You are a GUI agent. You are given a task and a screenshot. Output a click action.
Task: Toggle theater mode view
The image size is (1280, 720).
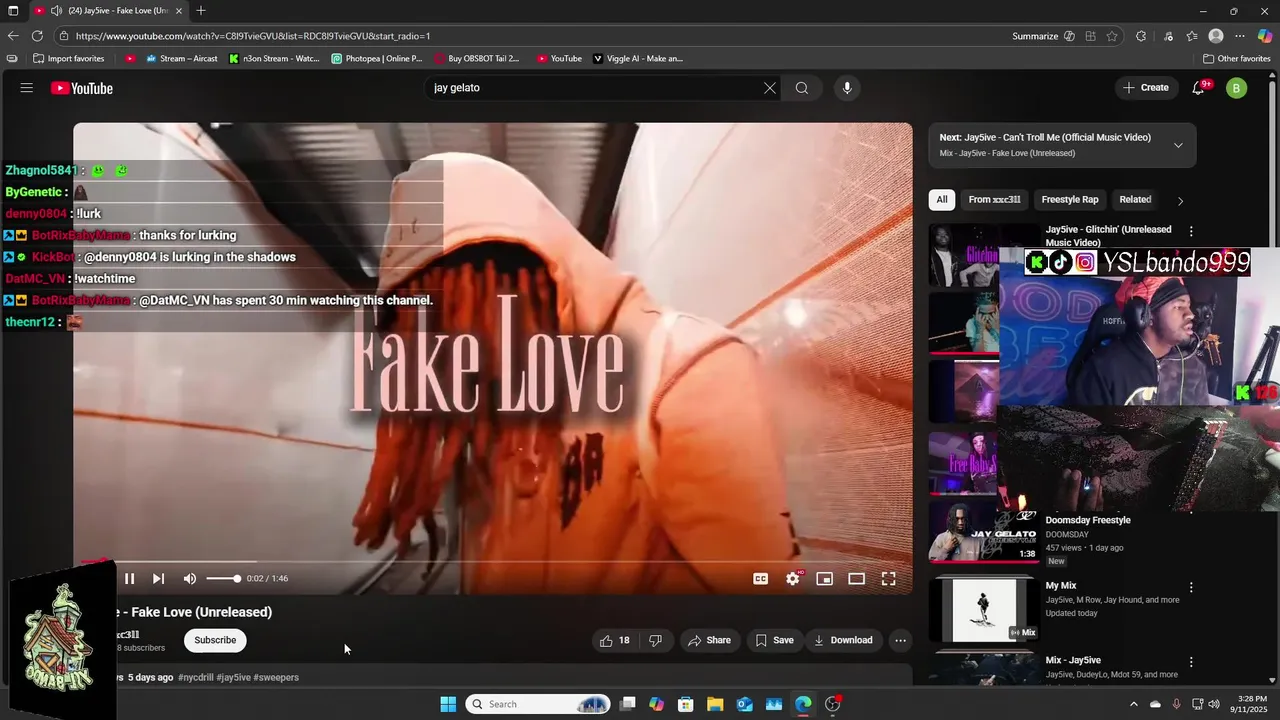(x=857, y=579)
